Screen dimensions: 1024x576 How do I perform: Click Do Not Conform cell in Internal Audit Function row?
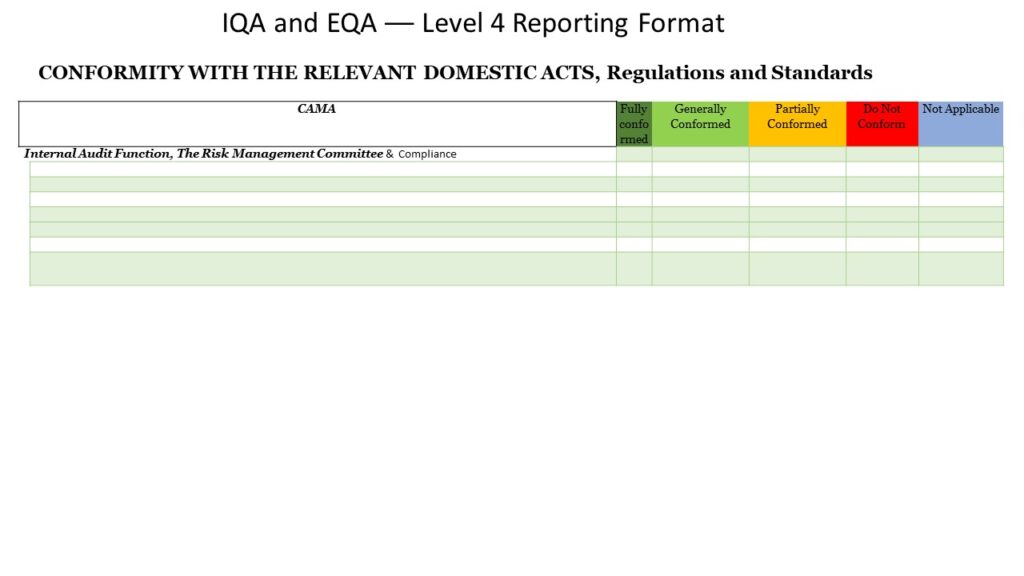882,154
